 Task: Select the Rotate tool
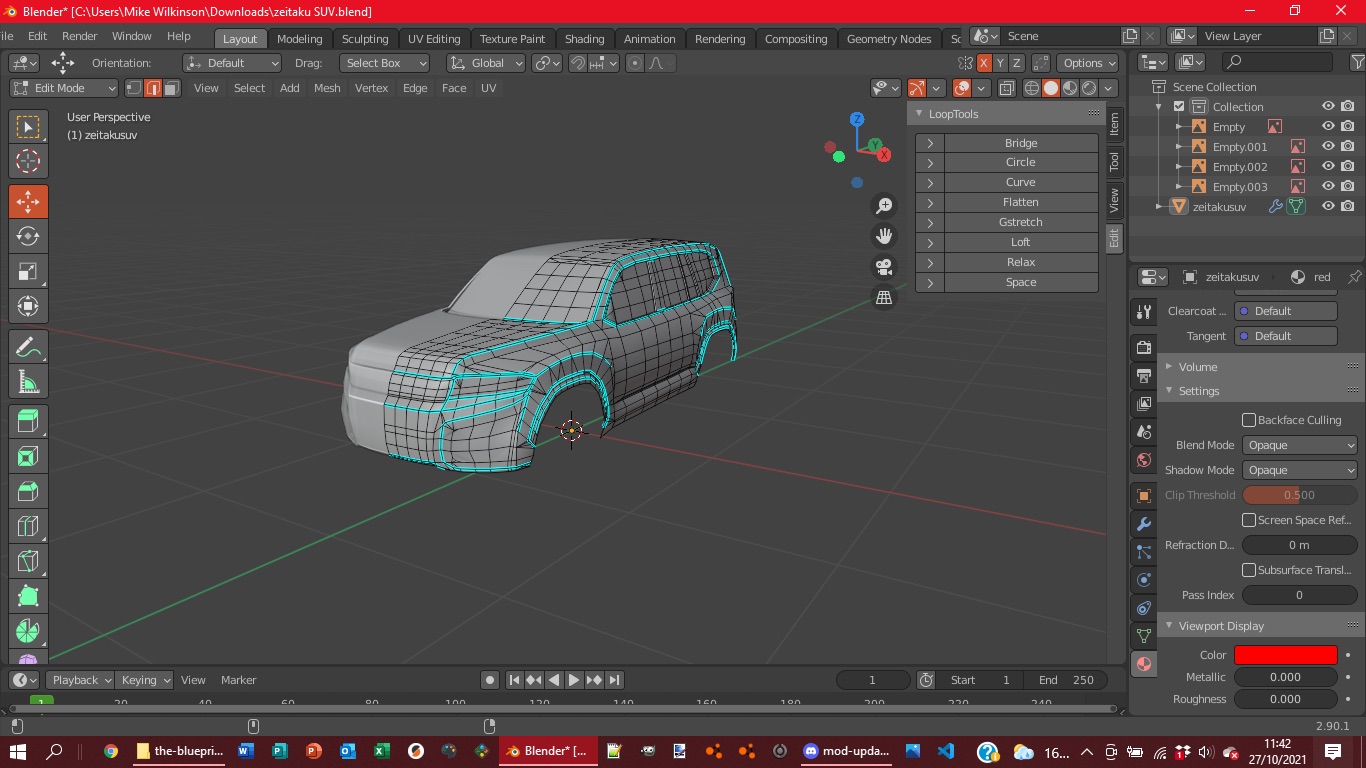pyautogui.click(x=28, y=236)
